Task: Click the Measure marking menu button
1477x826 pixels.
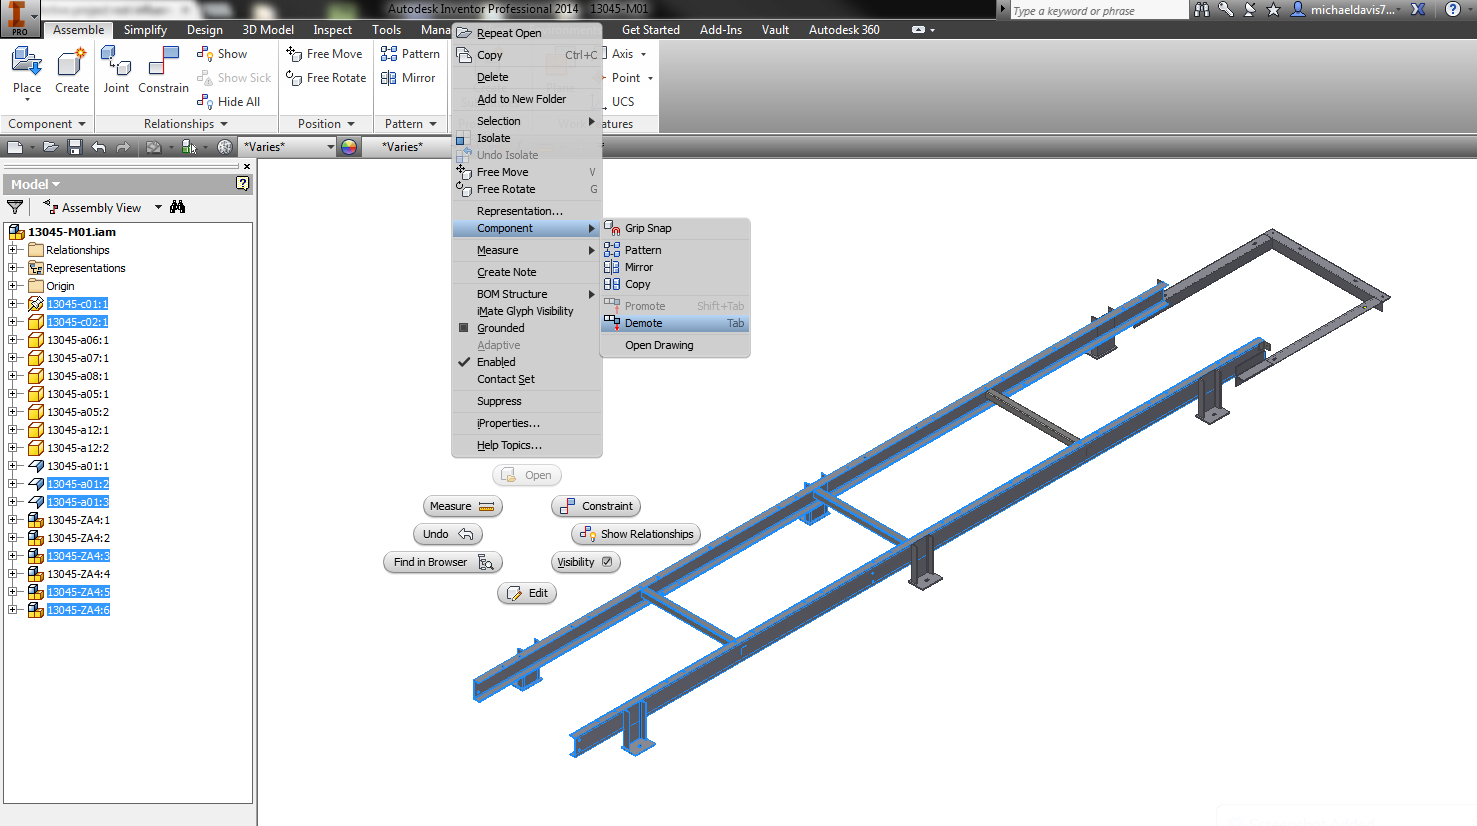Action: pos(462,506)
